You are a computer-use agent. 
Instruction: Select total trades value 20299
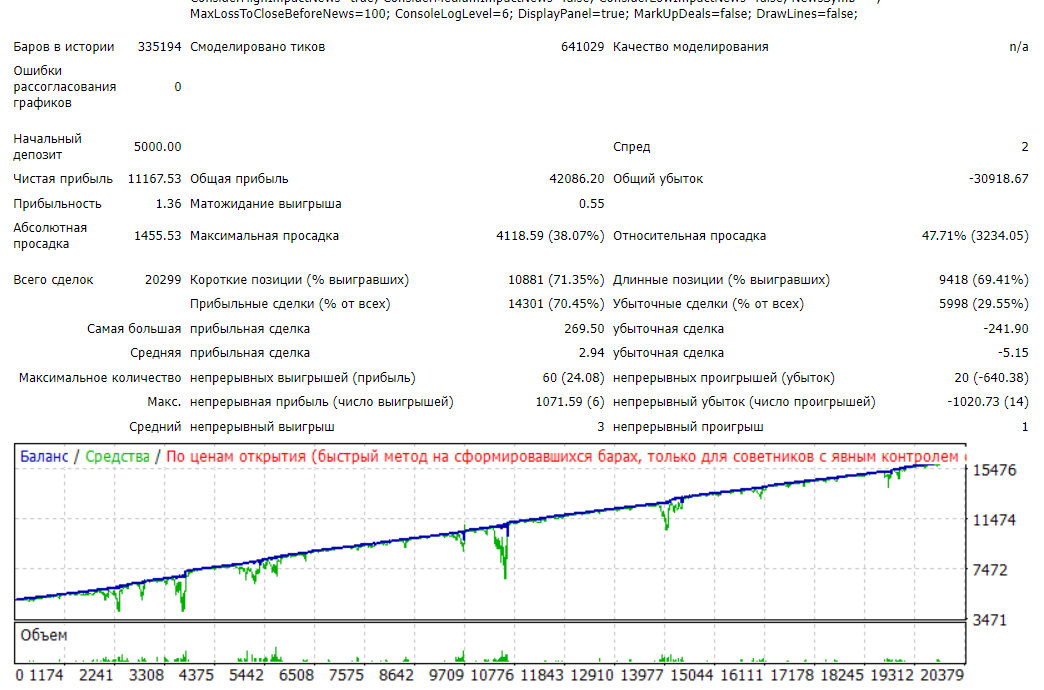163,280
